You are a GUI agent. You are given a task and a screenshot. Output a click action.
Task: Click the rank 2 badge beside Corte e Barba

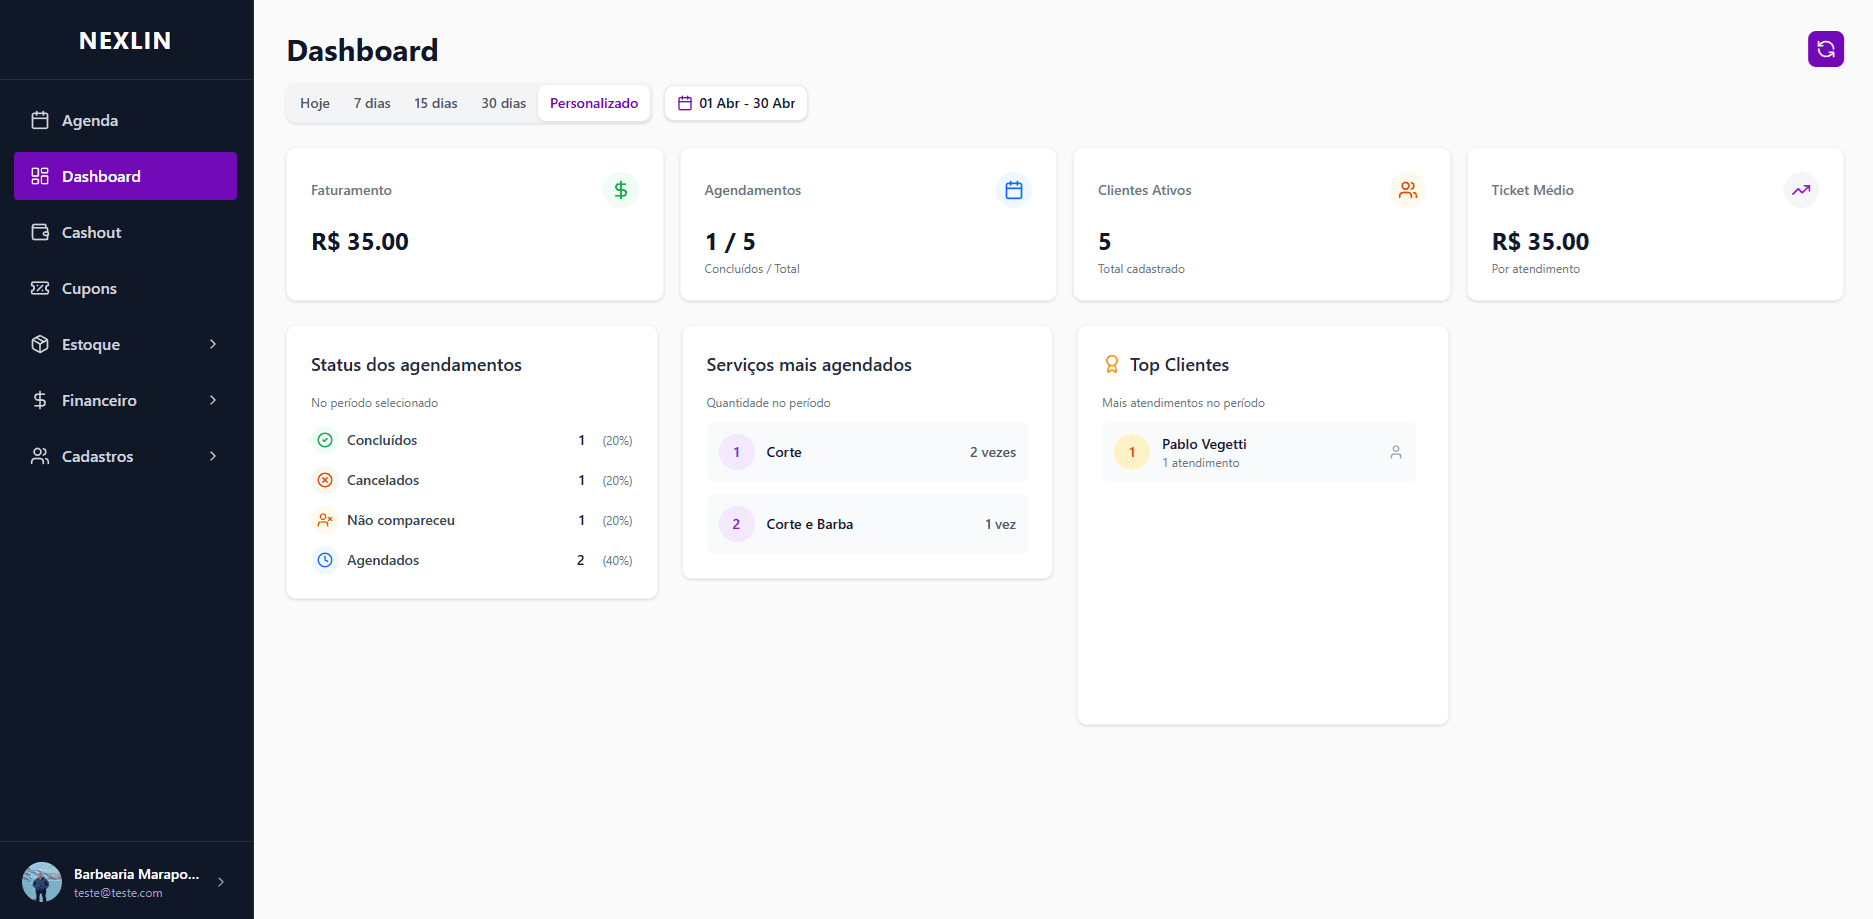click(x=737, y=524)
